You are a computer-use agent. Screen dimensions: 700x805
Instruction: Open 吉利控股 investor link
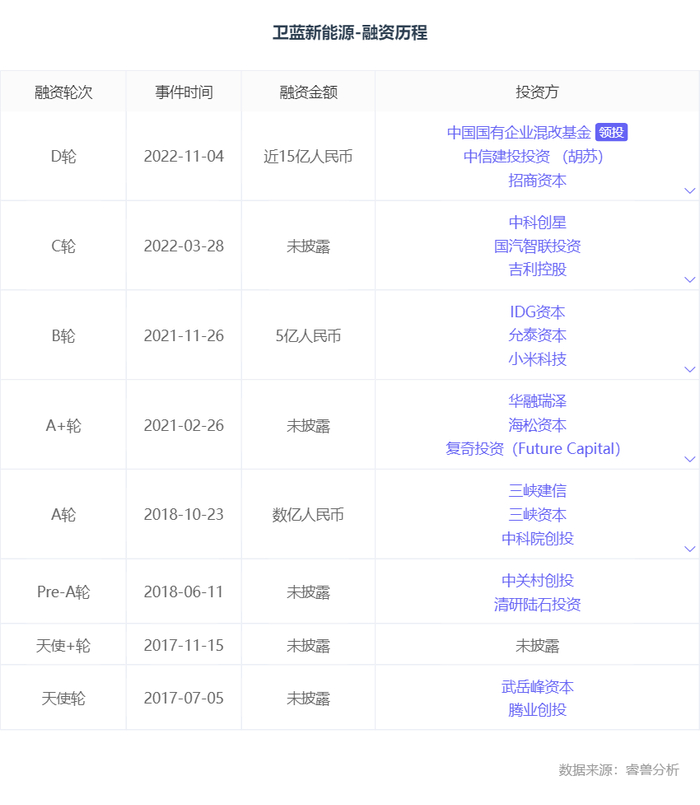point(537,270)
